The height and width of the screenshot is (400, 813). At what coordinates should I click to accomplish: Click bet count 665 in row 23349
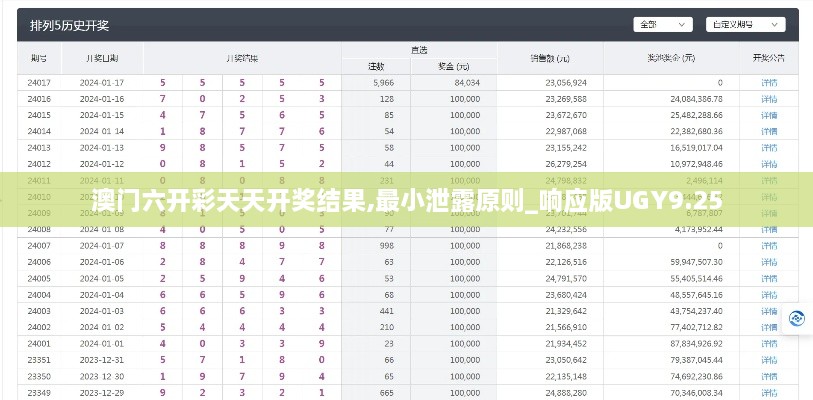[386, 393]
